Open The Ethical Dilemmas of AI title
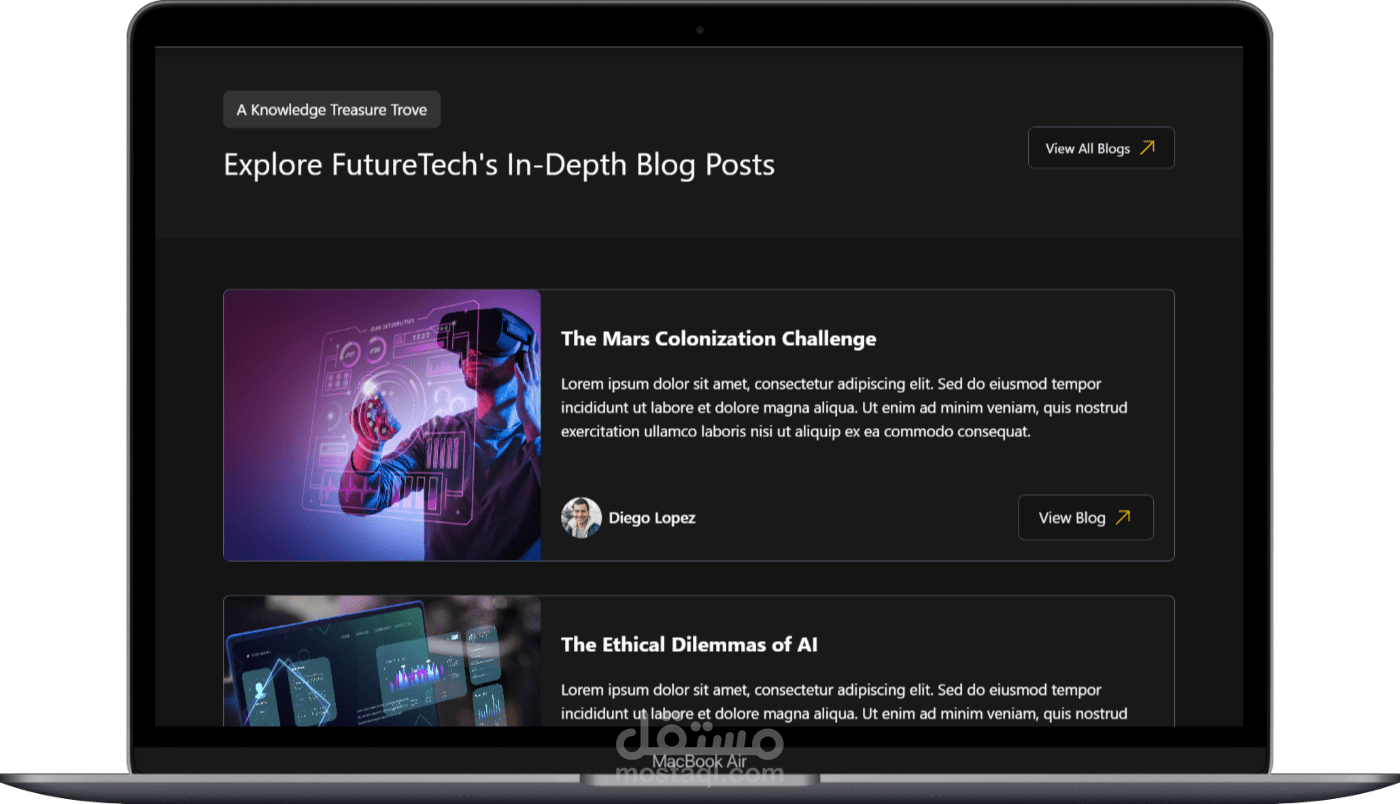The image size is (1400, 804). point(689,645)
